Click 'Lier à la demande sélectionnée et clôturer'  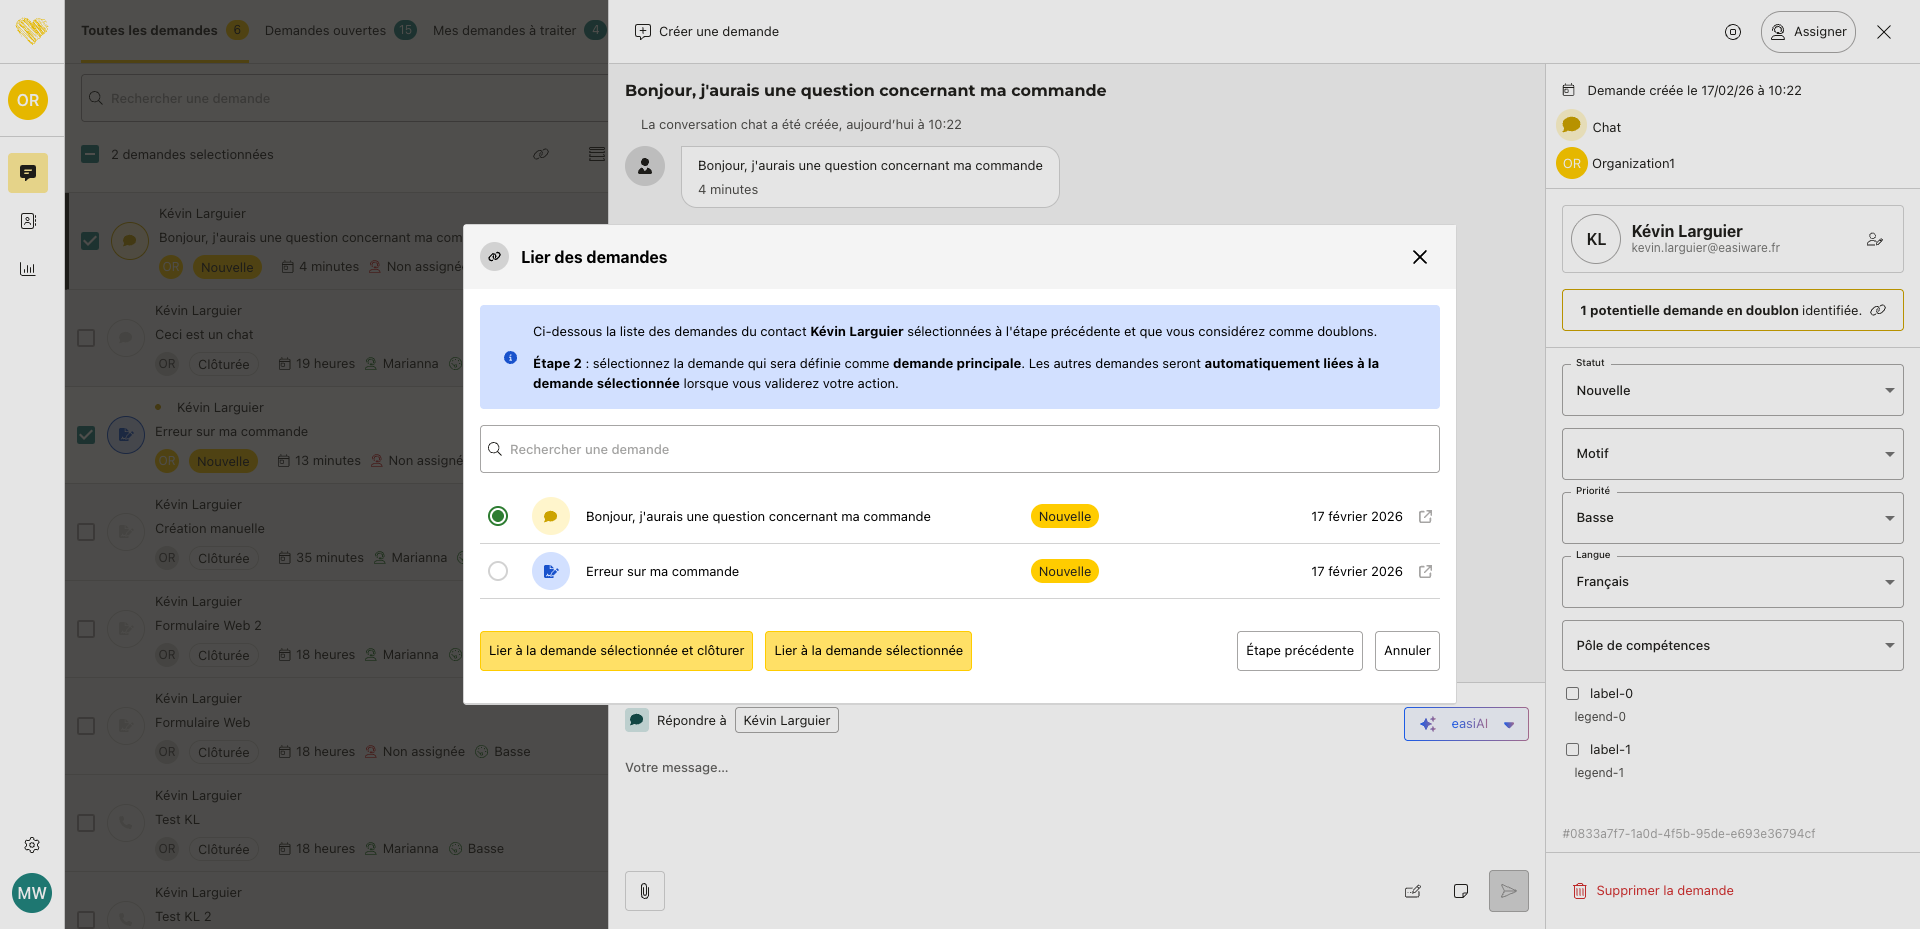point(616,651)
